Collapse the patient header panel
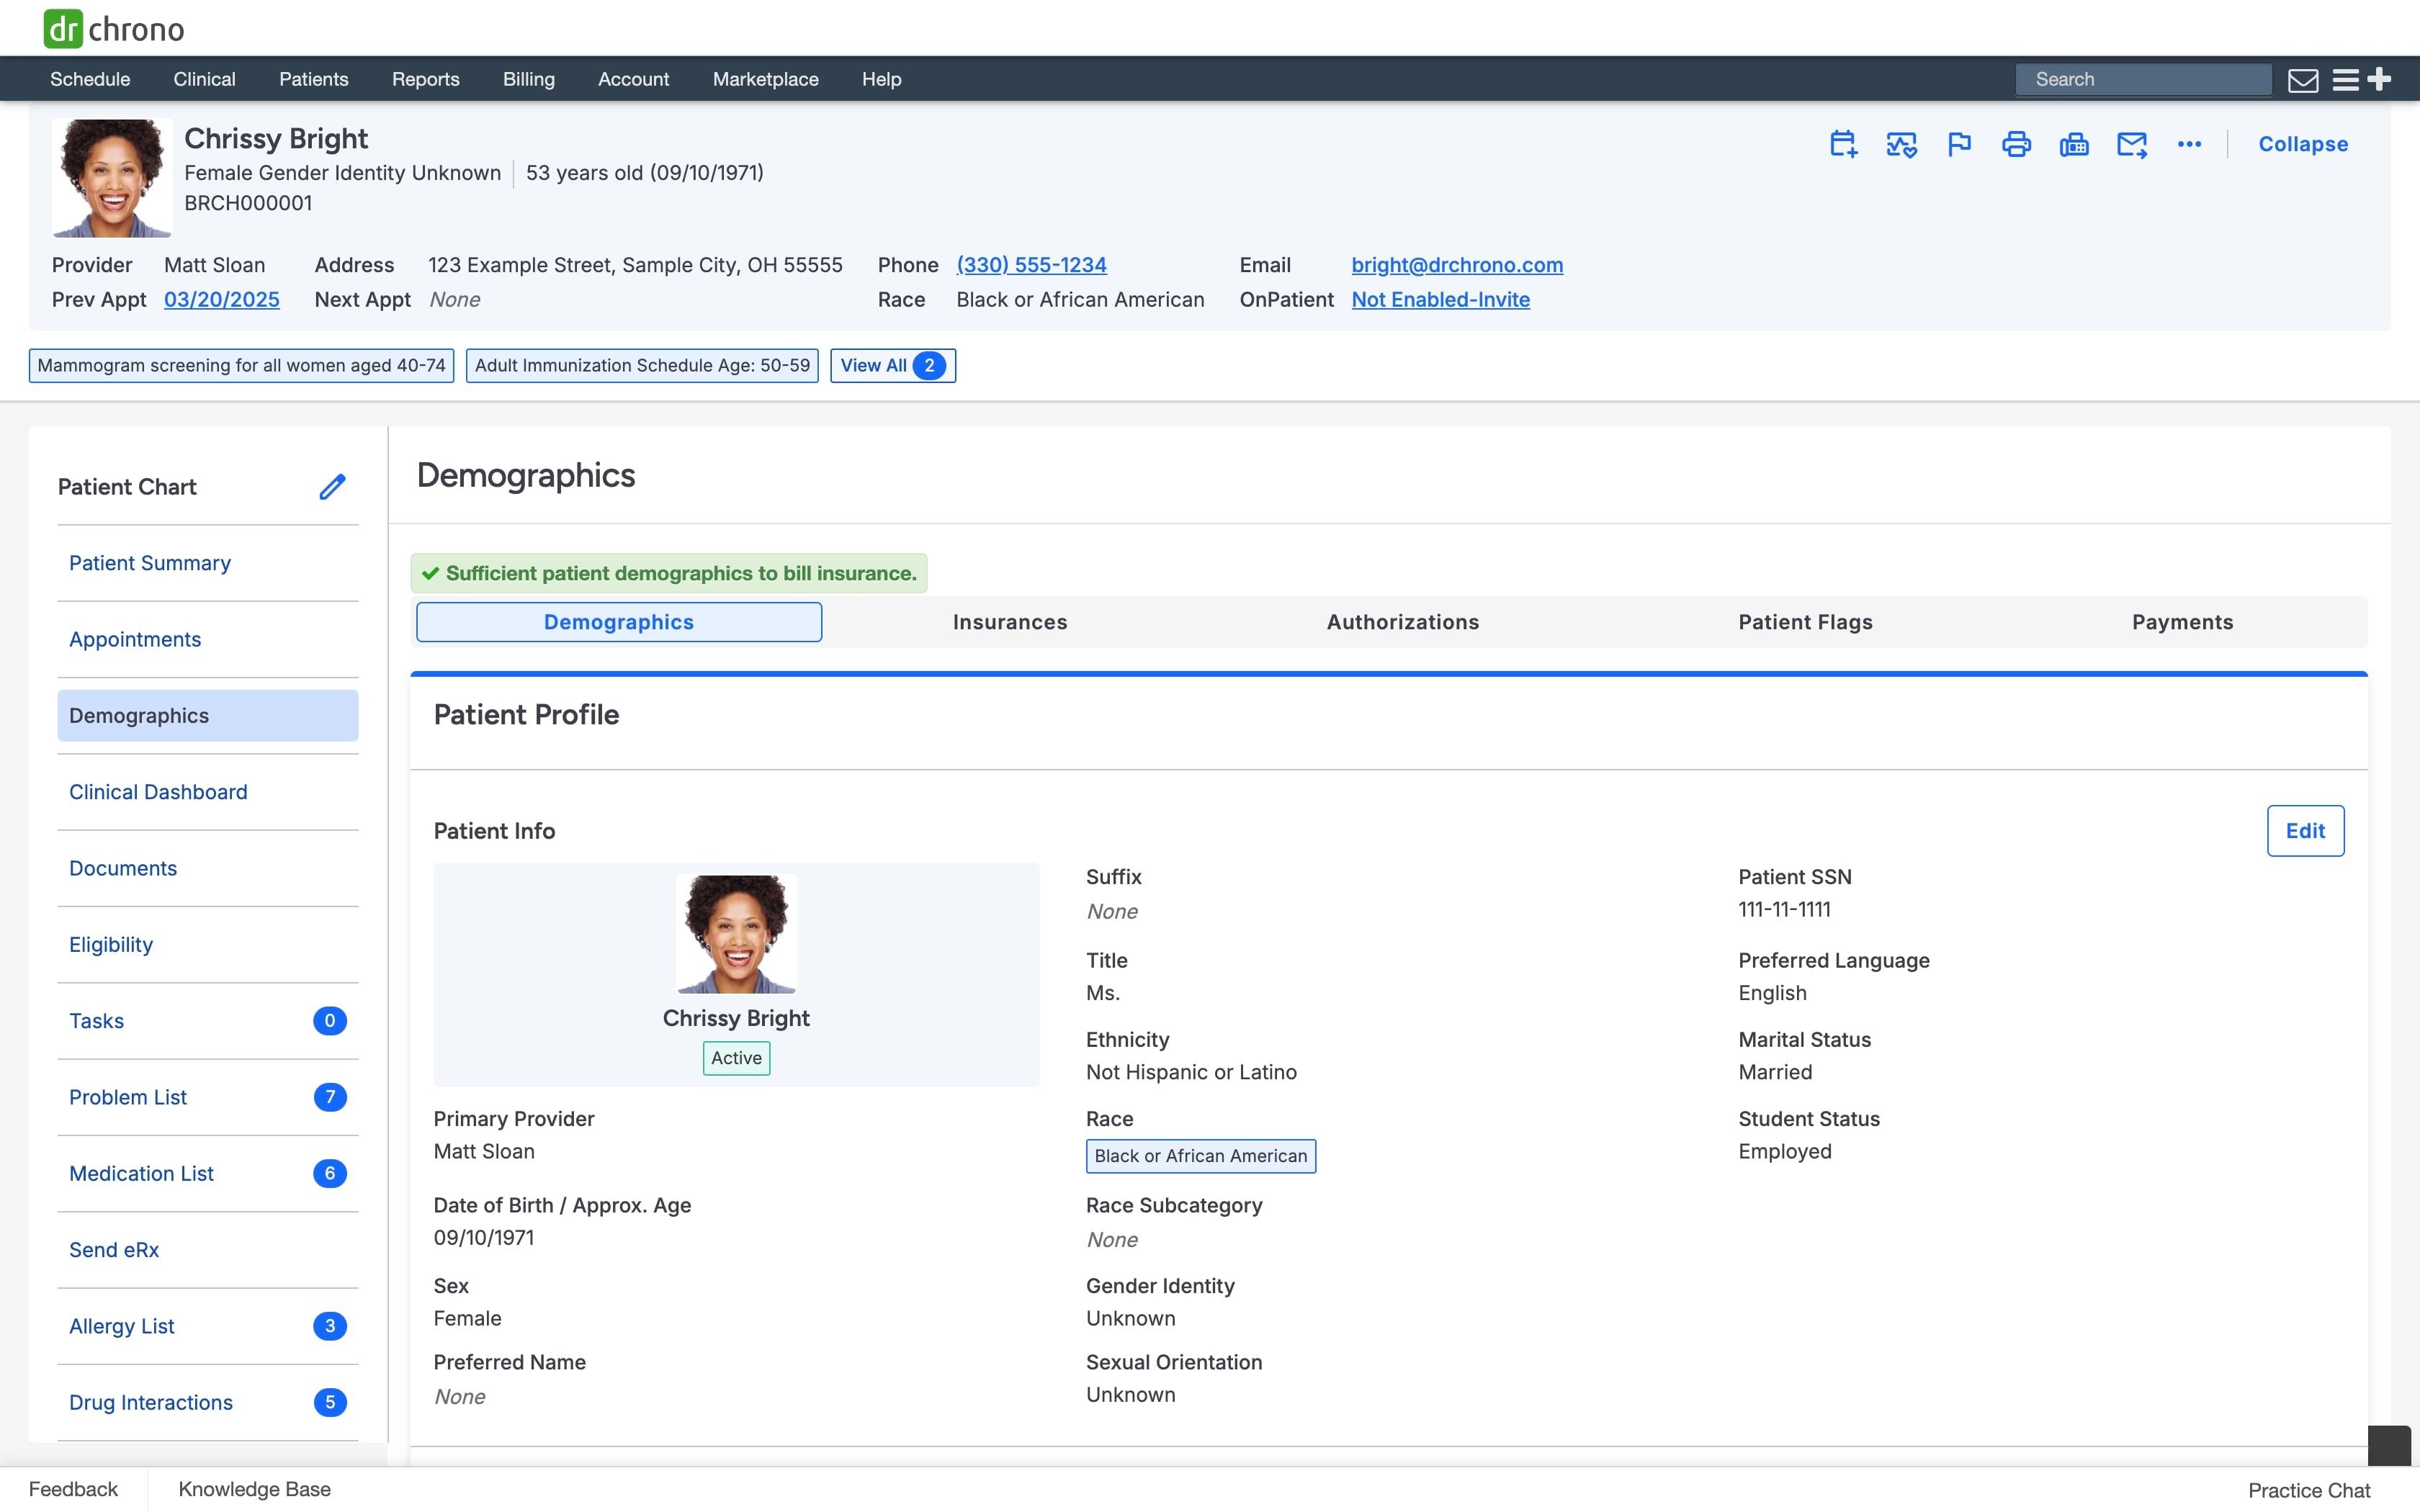 pyautogui.click(x=2303, y=144)
